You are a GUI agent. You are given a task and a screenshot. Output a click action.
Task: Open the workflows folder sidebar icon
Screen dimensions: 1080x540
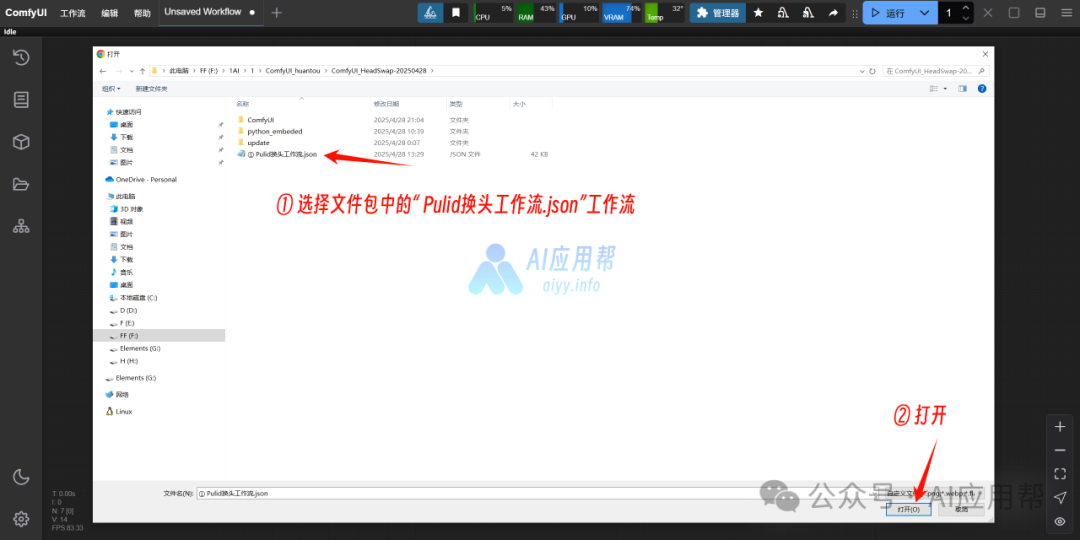click(21, 184)
